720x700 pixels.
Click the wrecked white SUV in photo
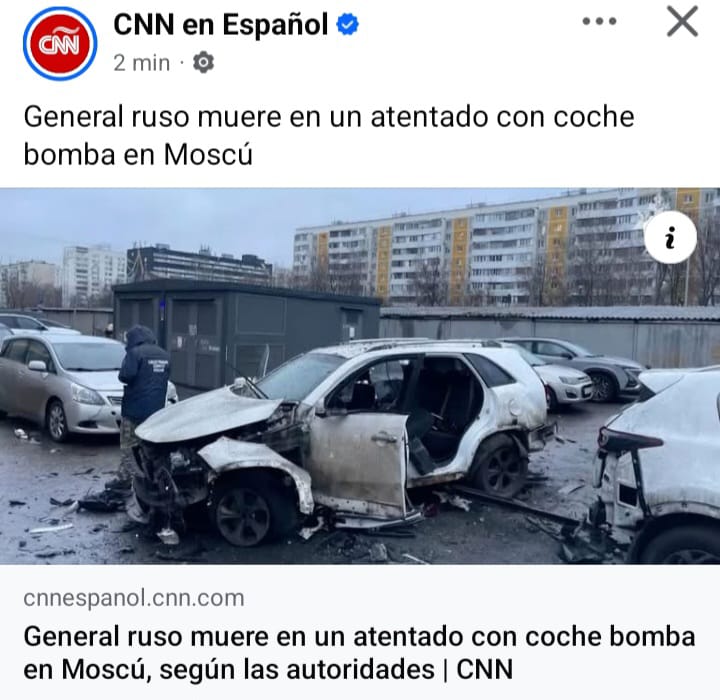(342, 441)
